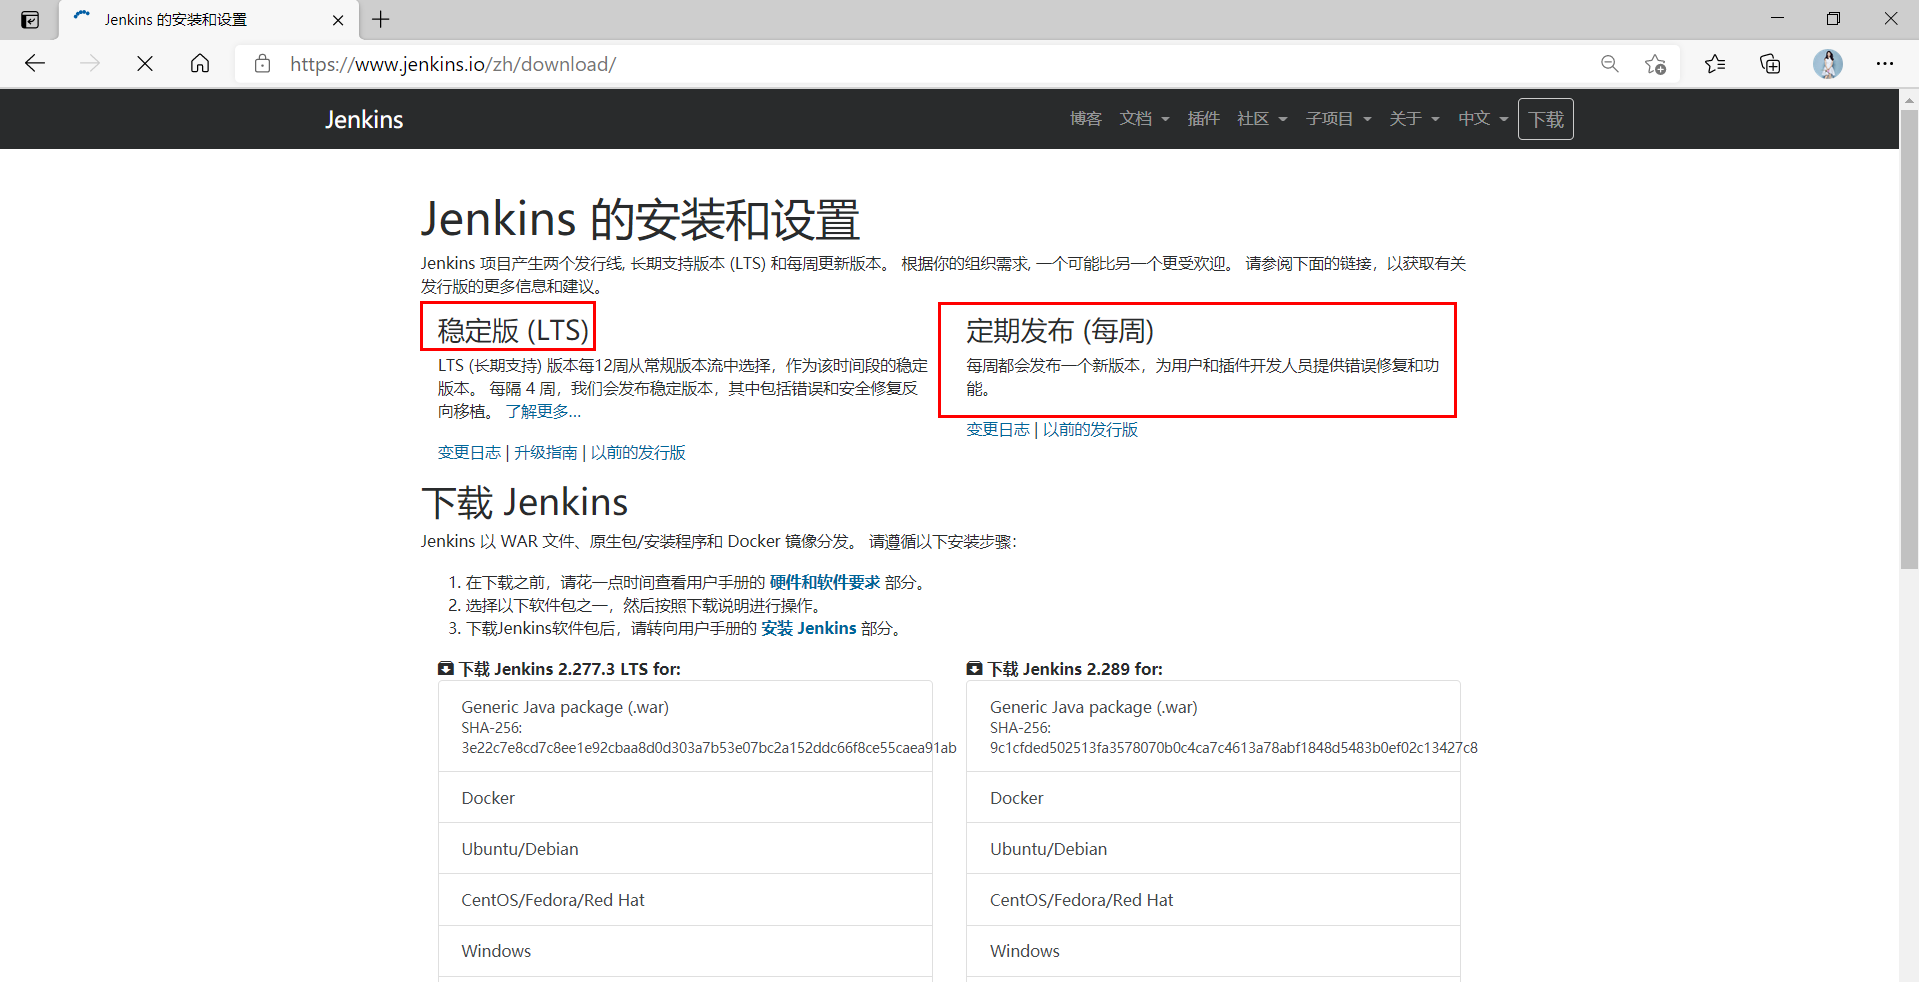Open the 硬件和软件要求 link
1919x982 pixels.
[x=825, y=582]
